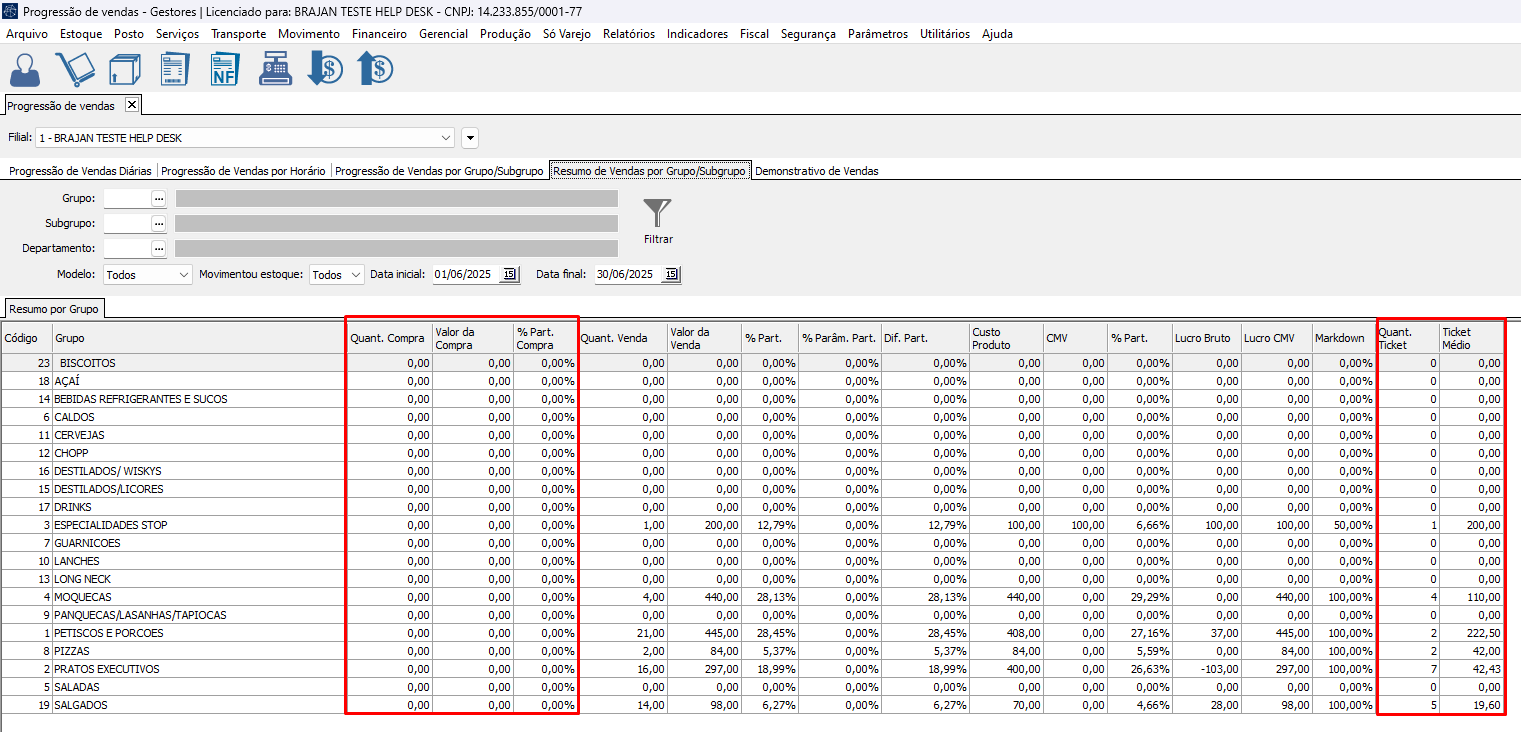
Task: Open the cash register toolbar icon
Action: [274, 69]
